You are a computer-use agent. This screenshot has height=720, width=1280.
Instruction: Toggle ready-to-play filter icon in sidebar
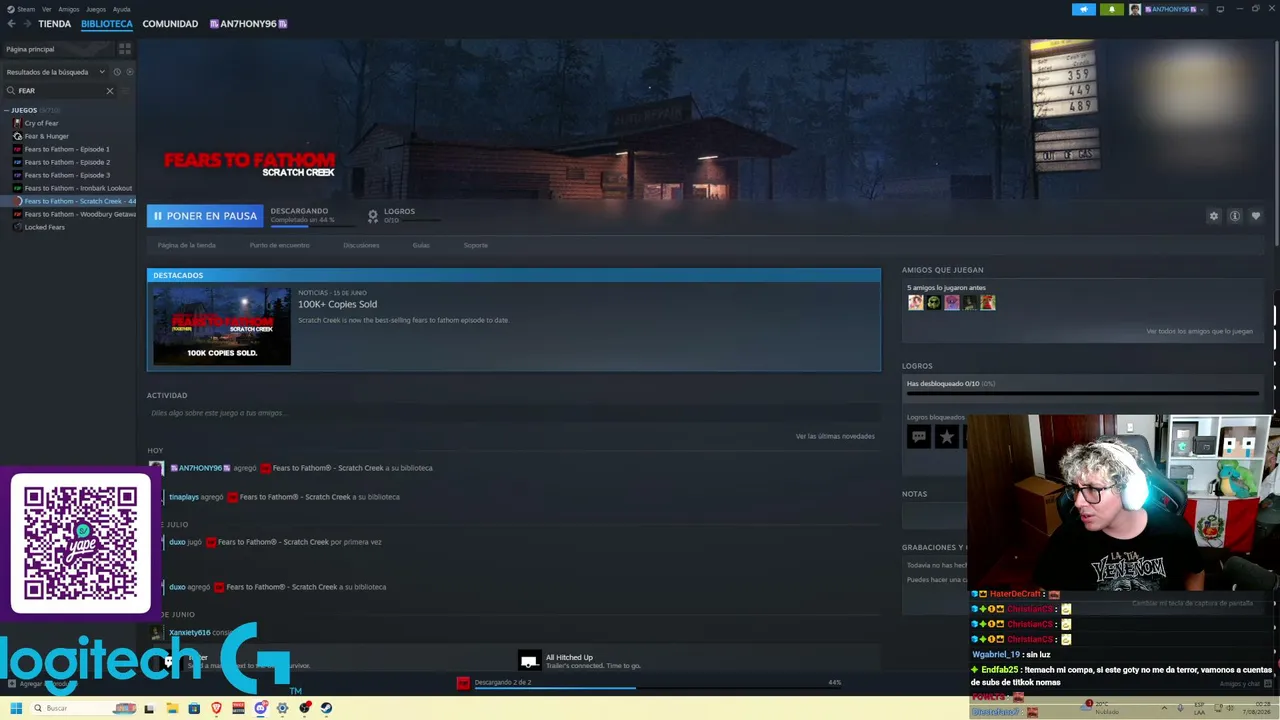click(x=129, y=72)
